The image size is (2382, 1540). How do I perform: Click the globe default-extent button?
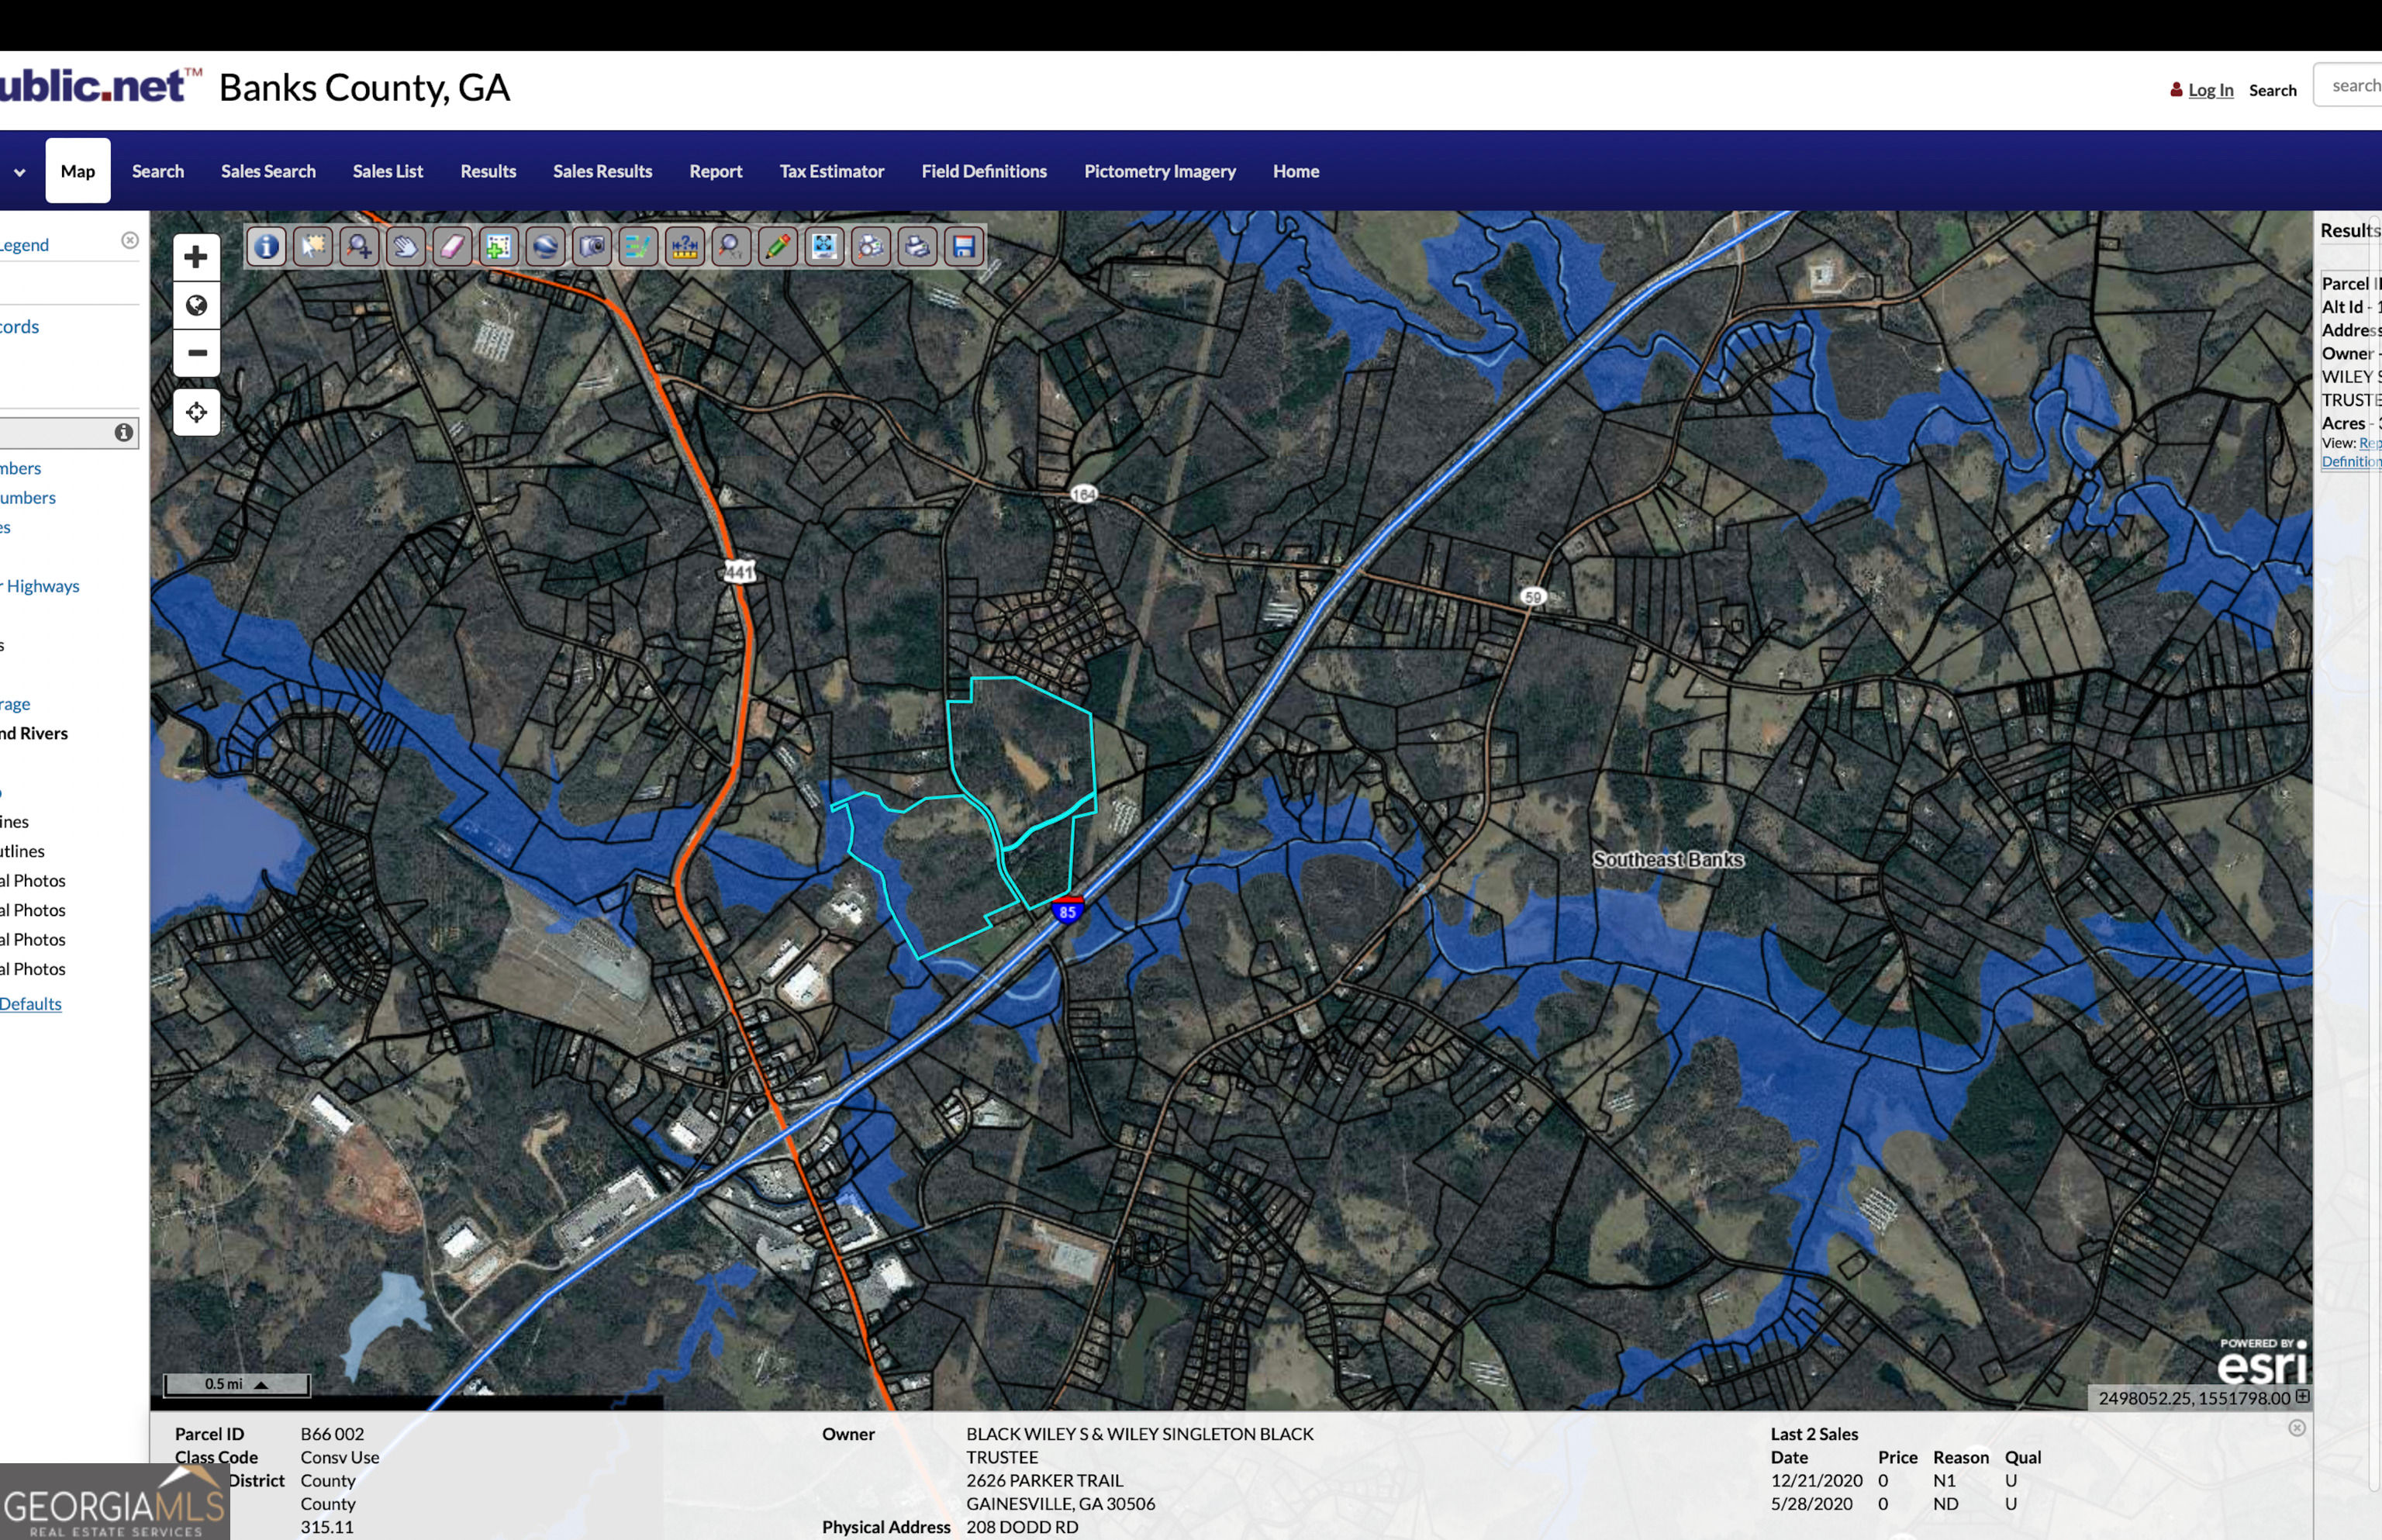196,305
